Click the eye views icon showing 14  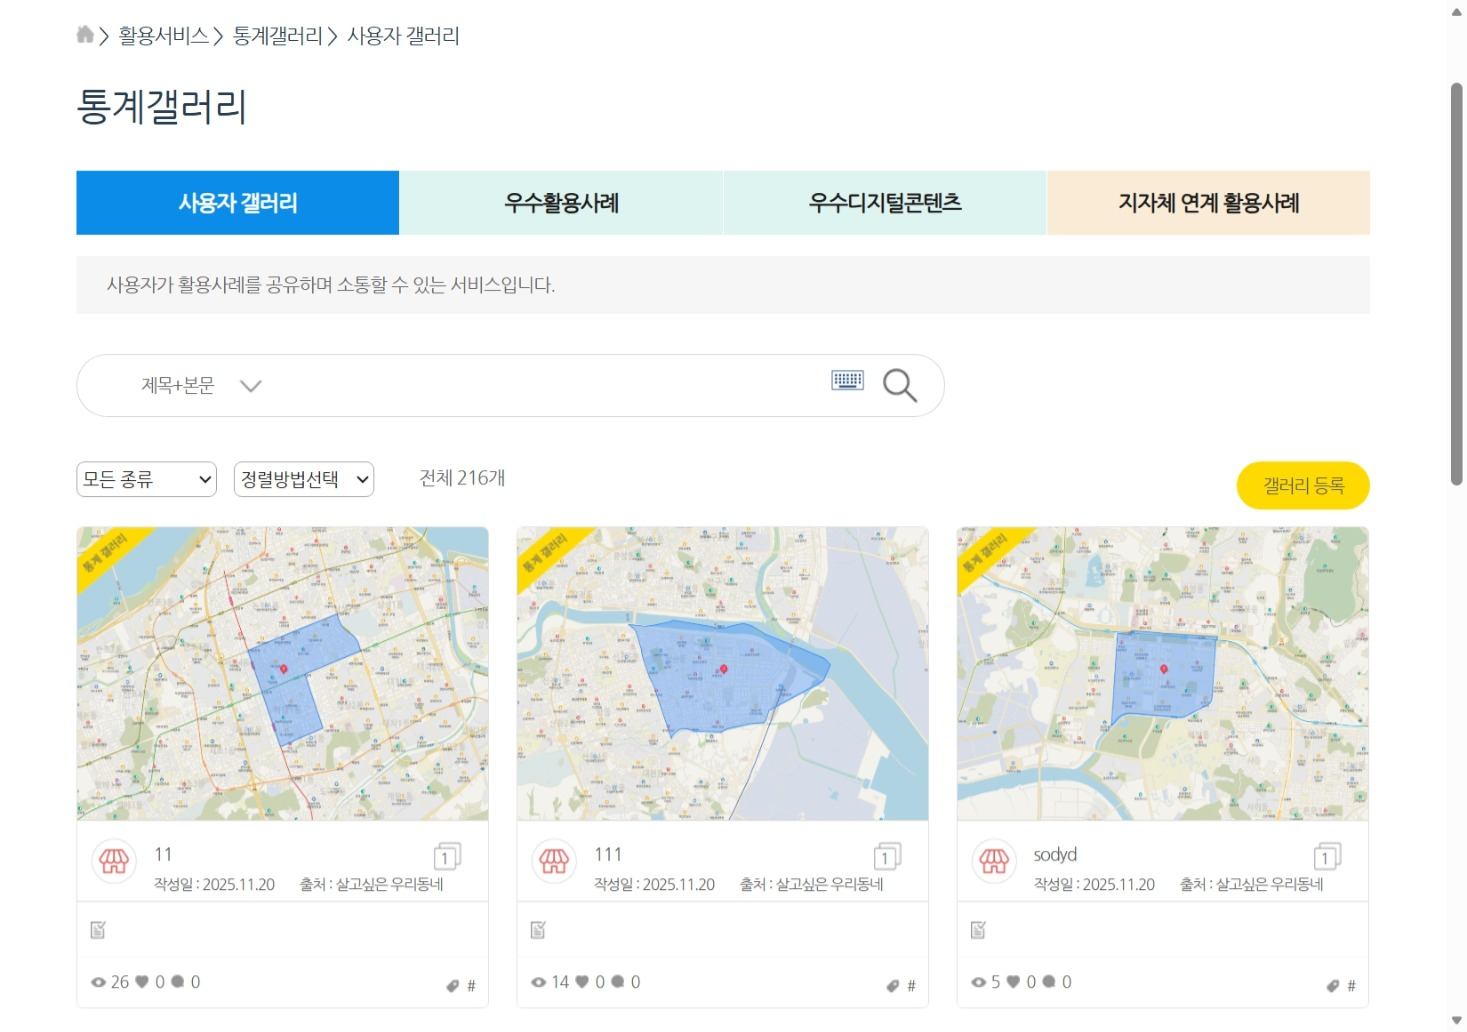point(538,982)
